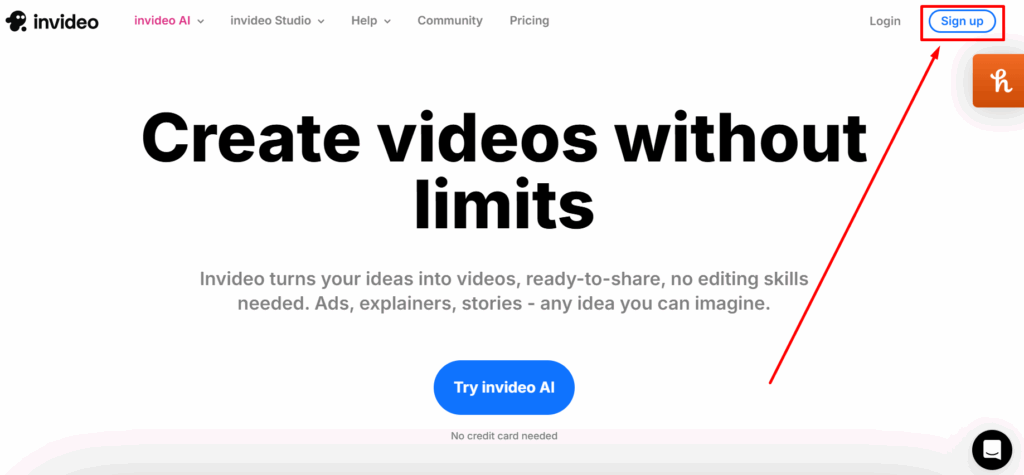Click the 'Create videos without limits' headline
1024x475 pixels.
[504, 171]
